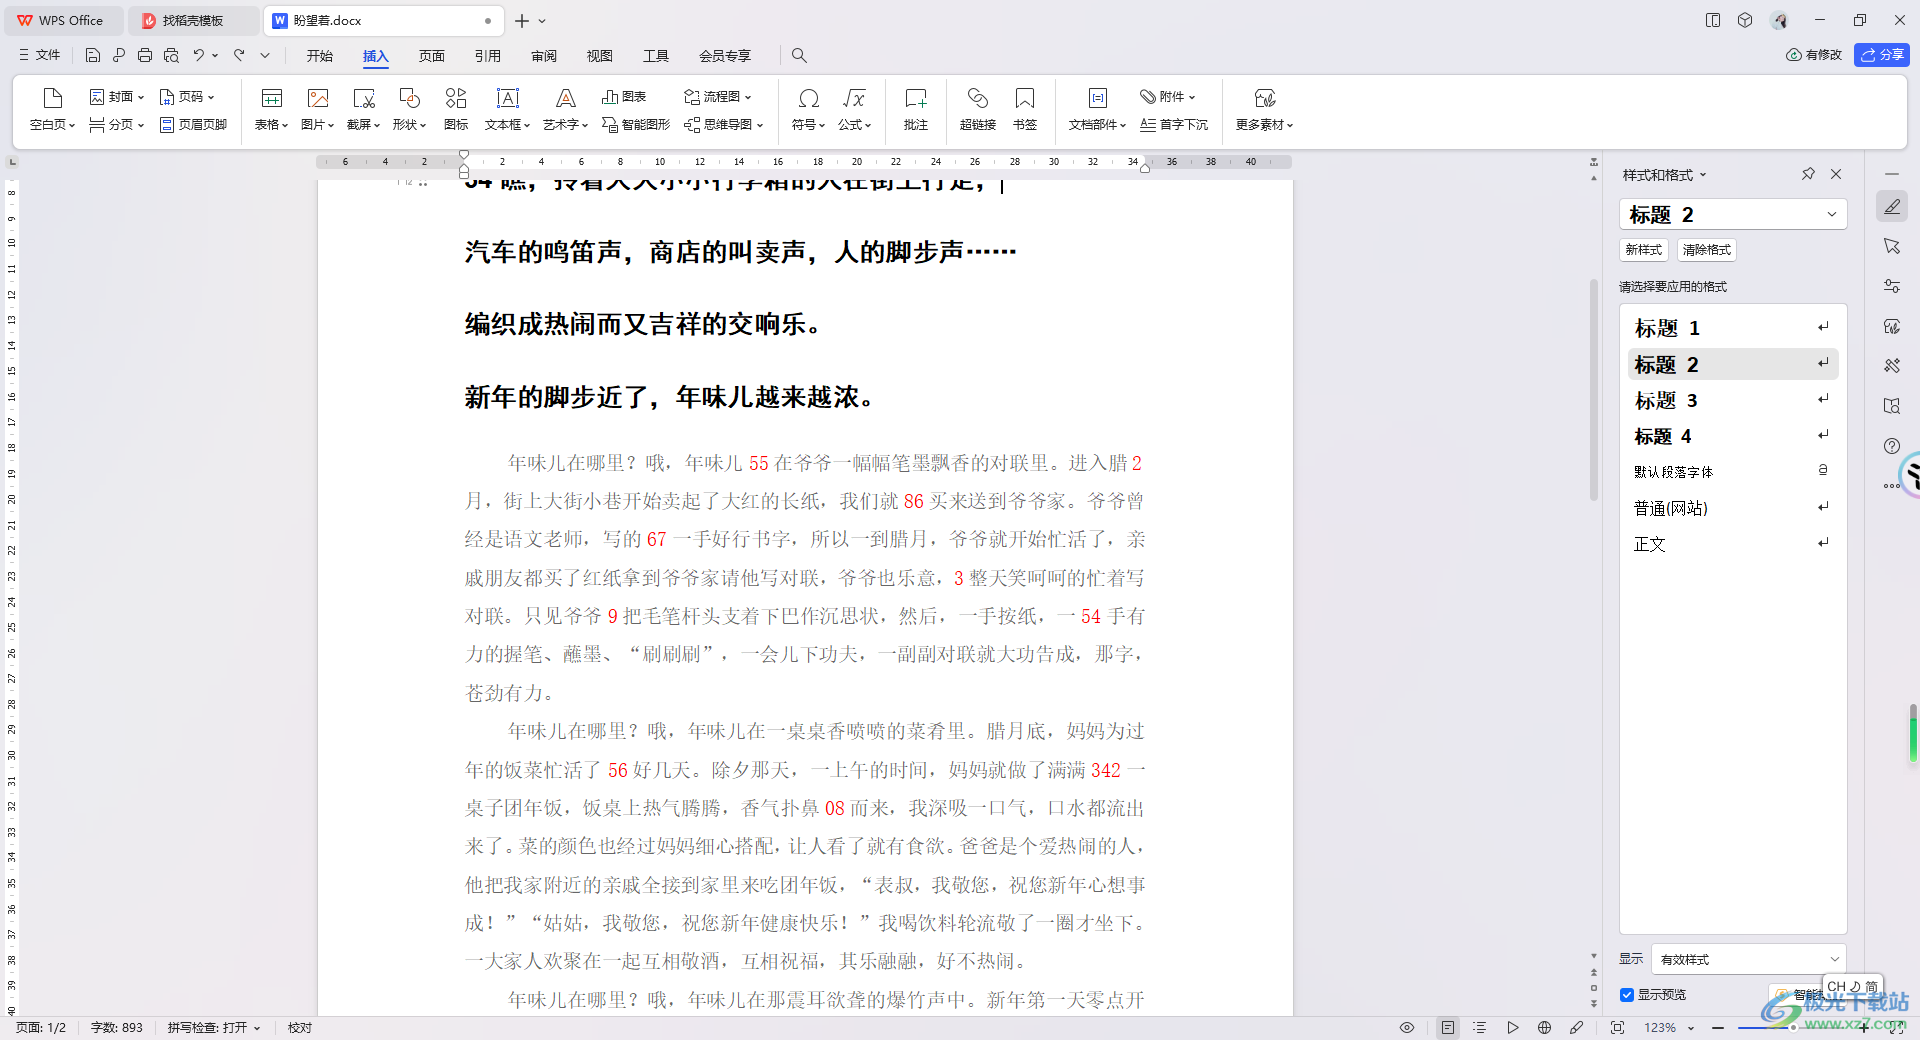
Task: Open the Start (开始) ribbon tab
Action: (320, 56)
